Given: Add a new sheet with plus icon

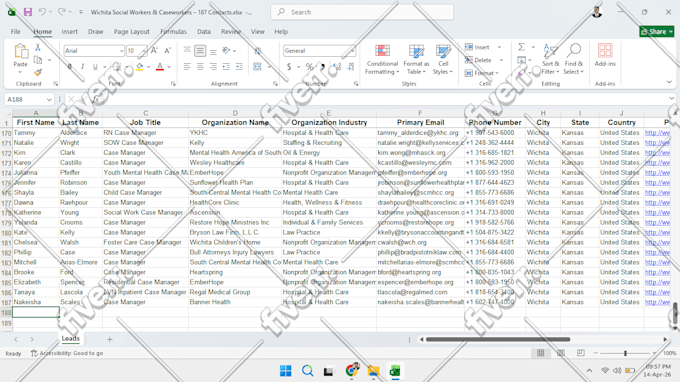Looking at the screenshot, I should click(110, 340).
